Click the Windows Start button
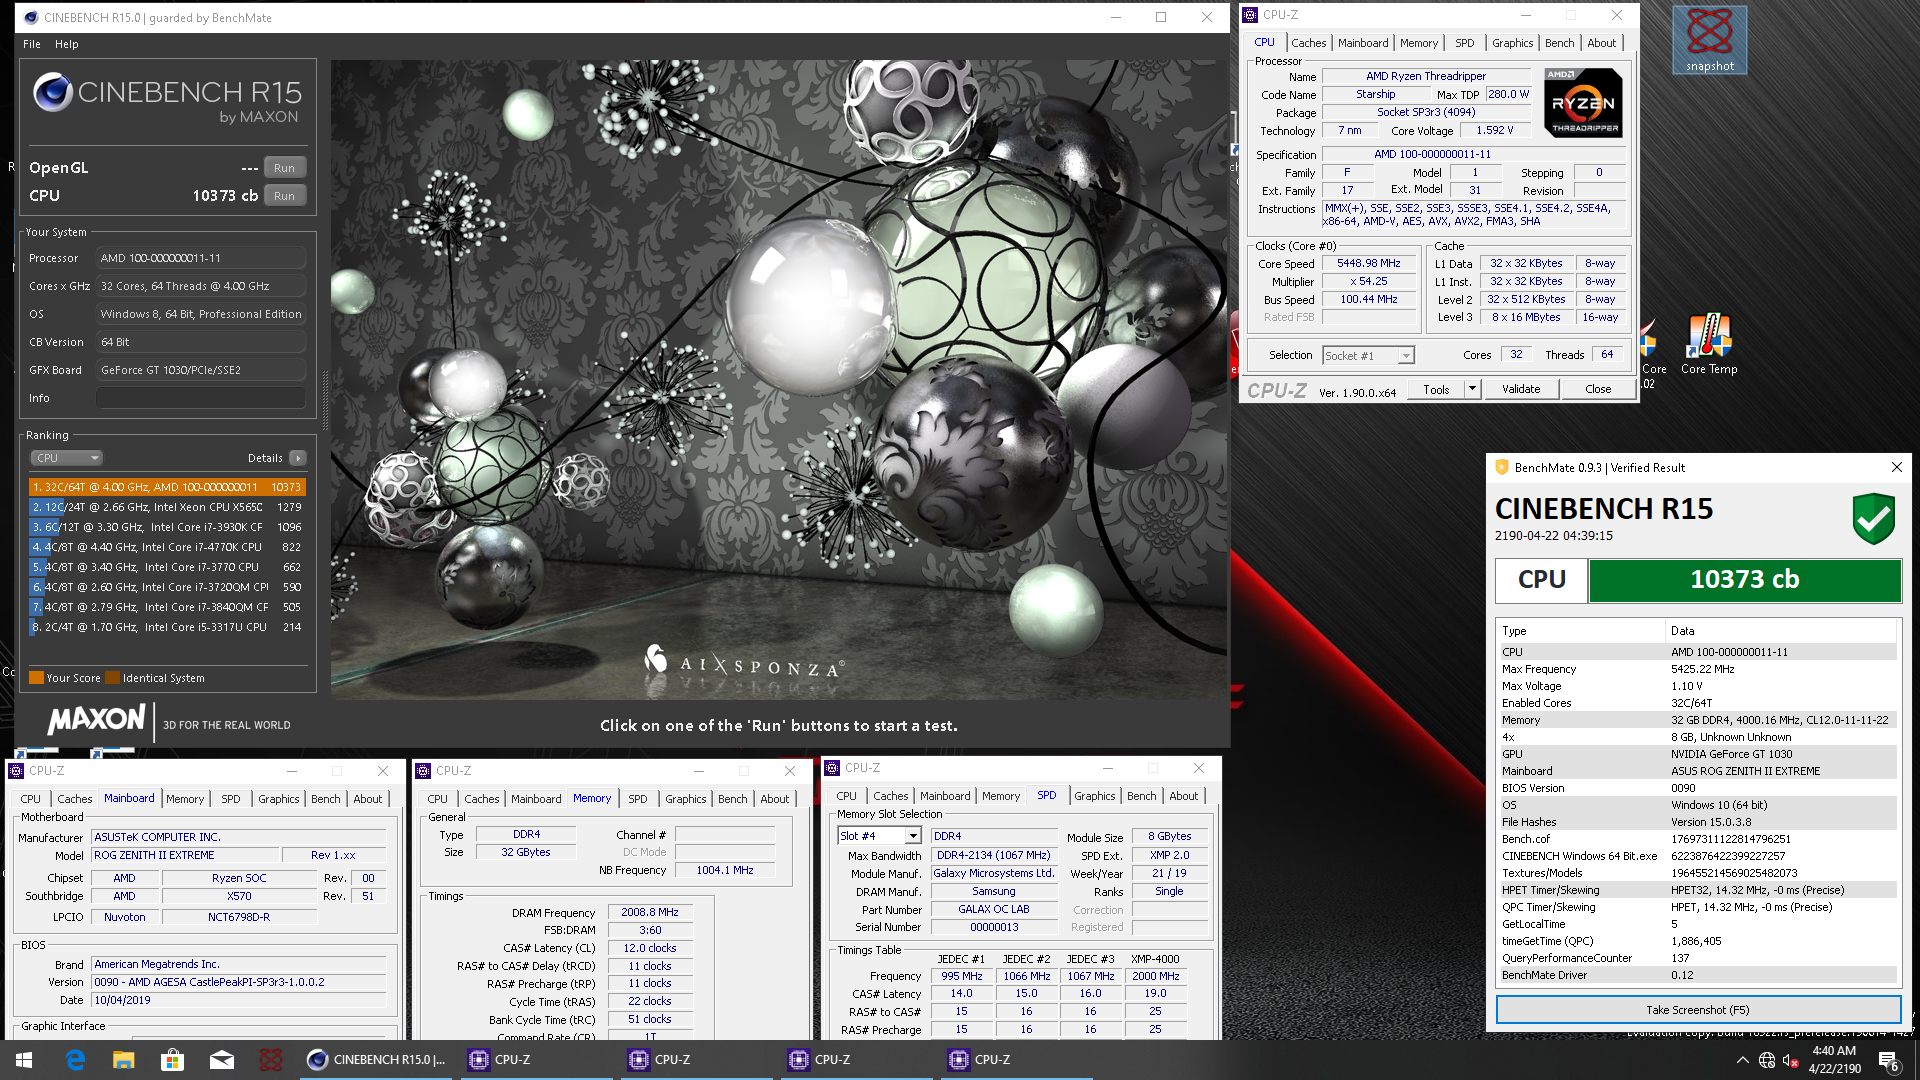The image size is (1920, 1080). point(24,1060)
